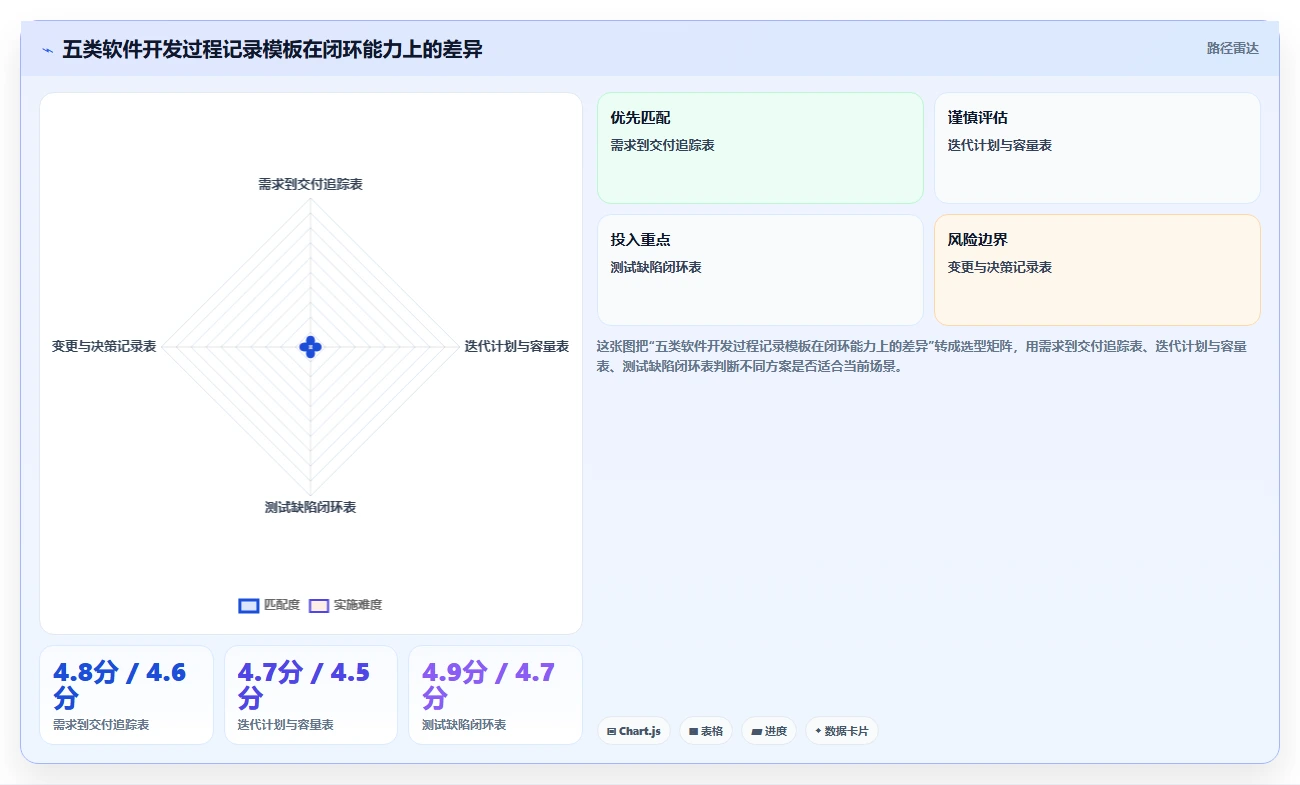The image size is (1300, 785).
Task: Click 测试缺陷闭环表 text in 投入重点 card
Action: (656, 267)
